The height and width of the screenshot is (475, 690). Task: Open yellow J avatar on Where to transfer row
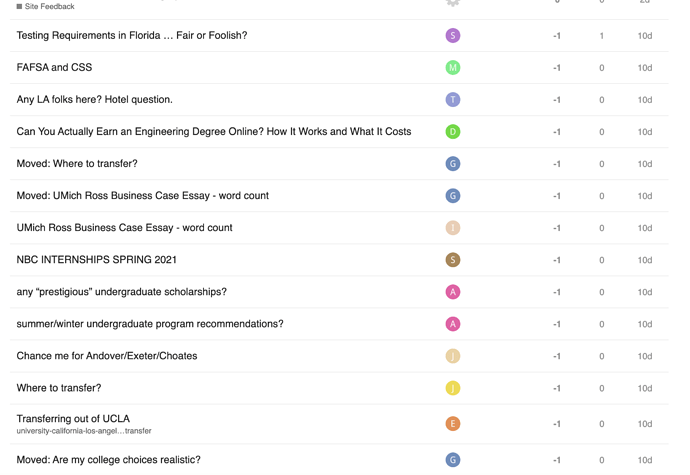coord(453,388)
